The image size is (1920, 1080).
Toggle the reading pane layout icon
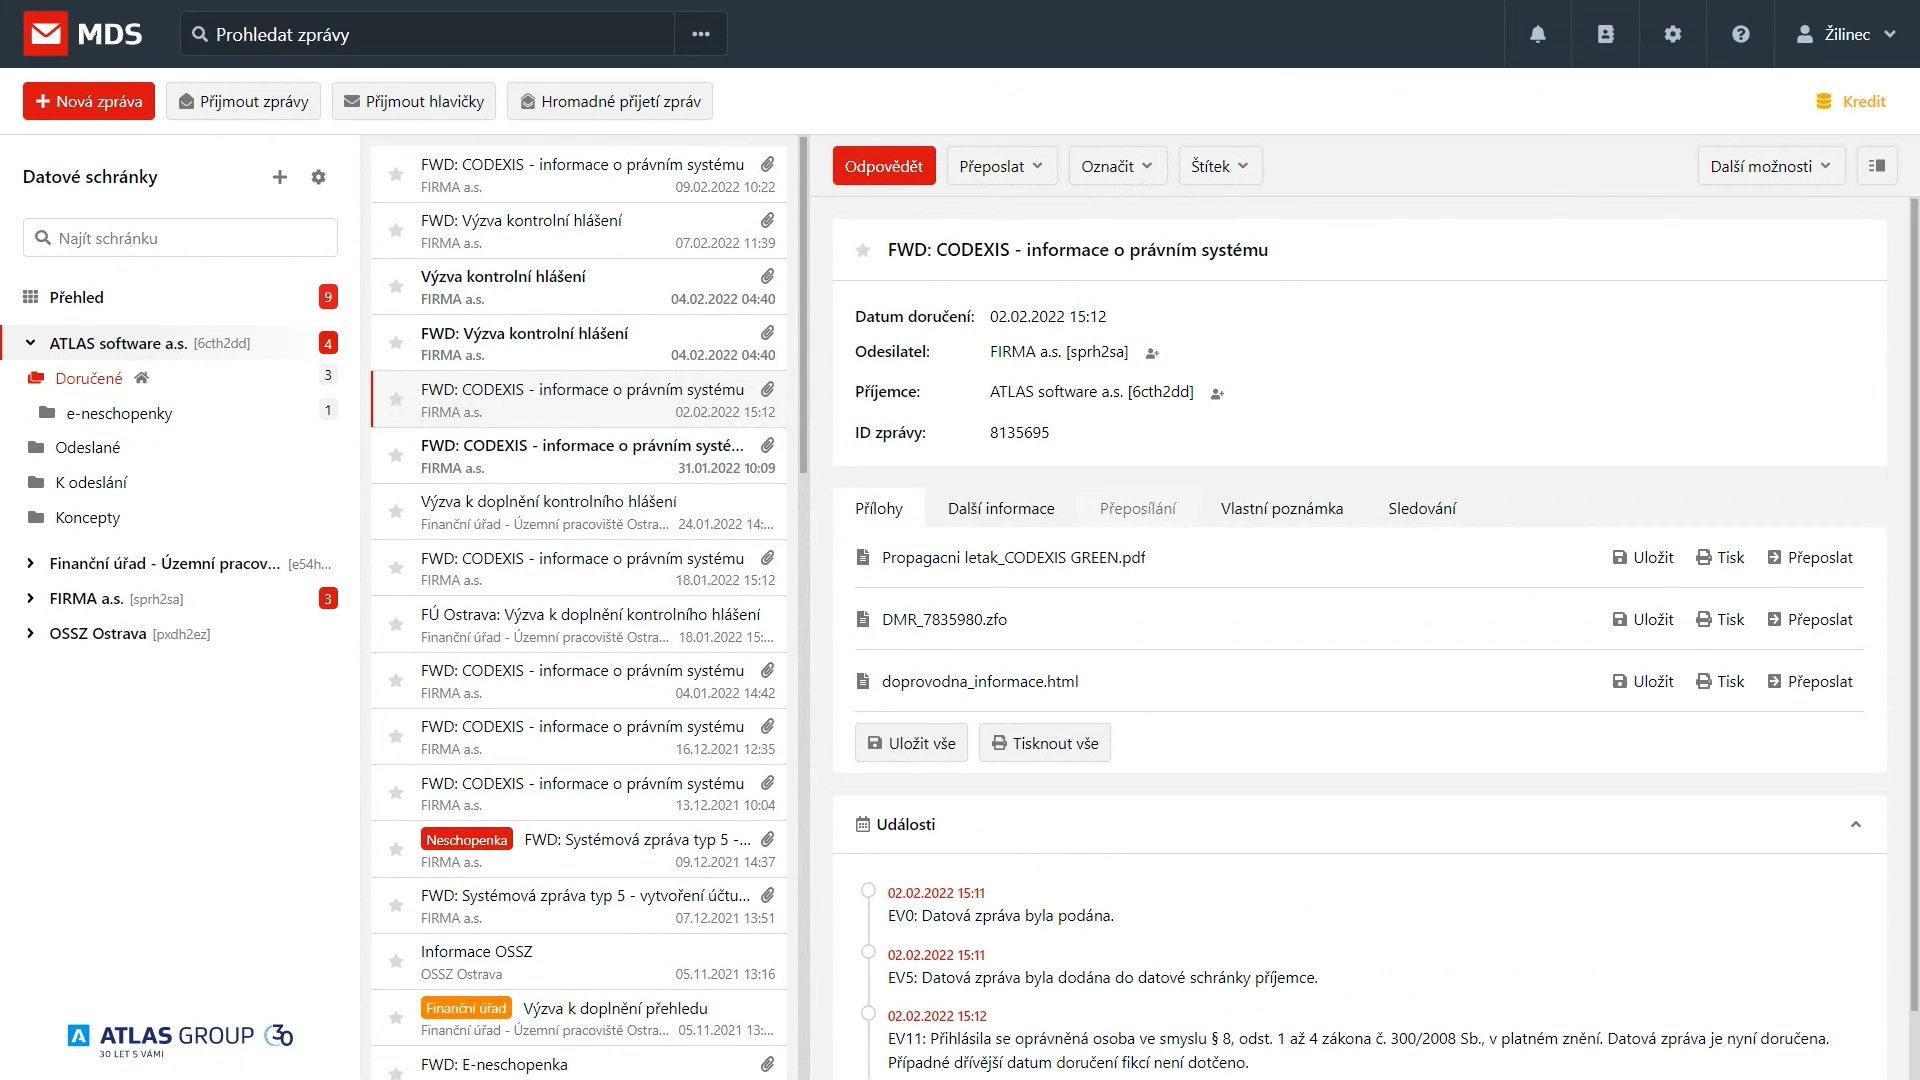[1877, 166]
